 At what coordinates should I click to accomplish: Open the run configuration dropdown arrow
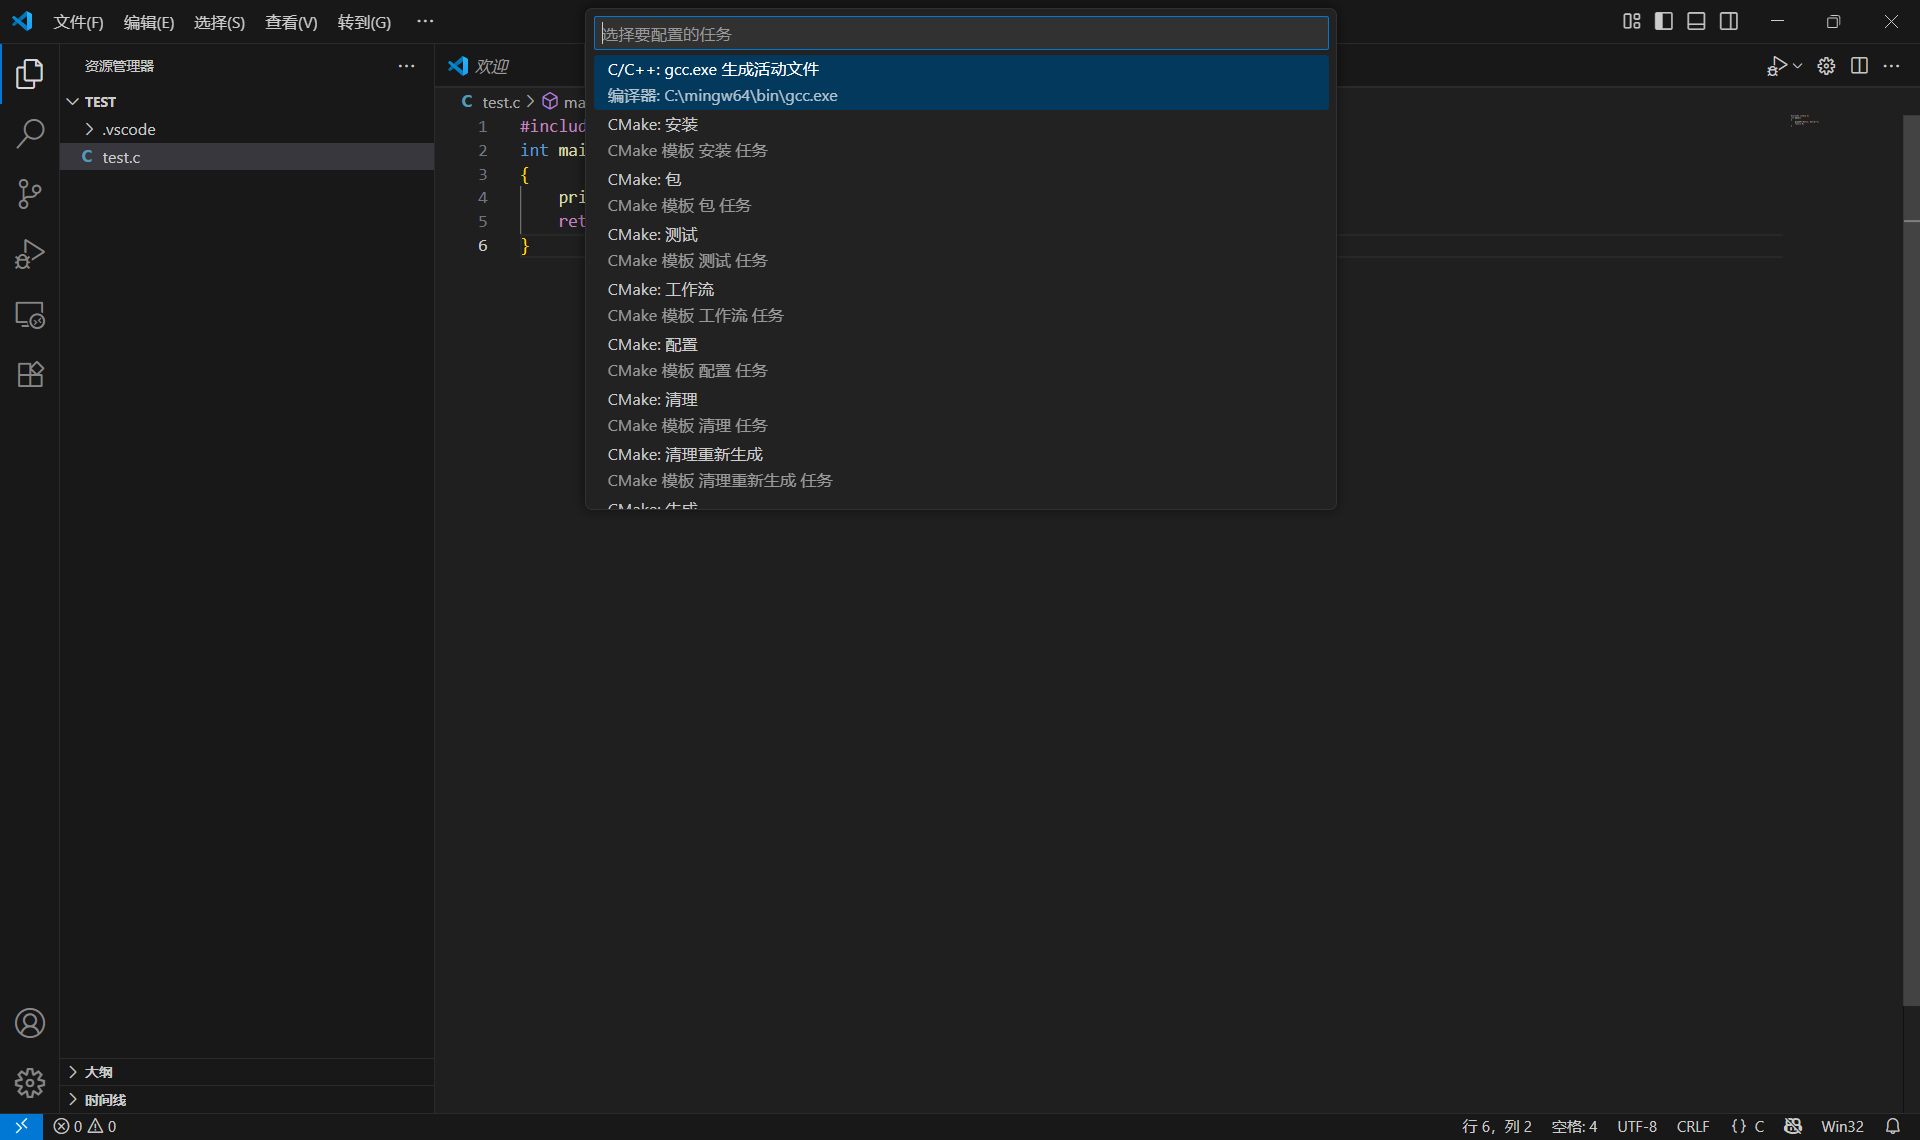tap(1796, 66)
